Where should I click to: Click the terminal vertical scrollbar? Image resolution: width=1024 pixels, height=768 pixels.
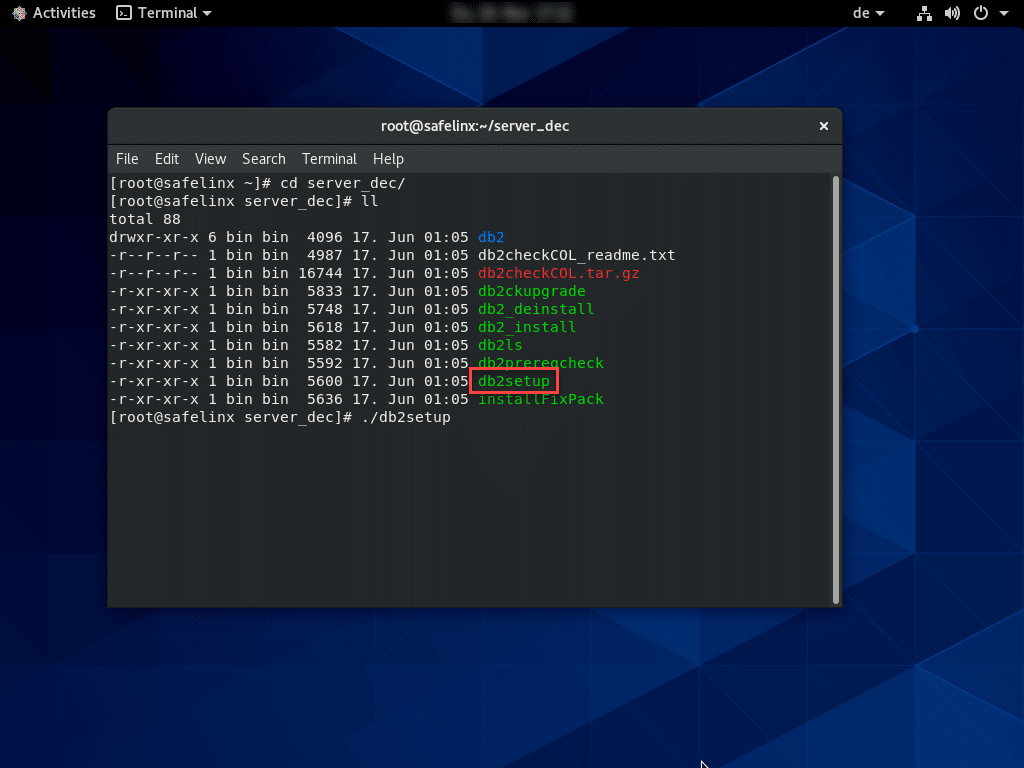836,388
